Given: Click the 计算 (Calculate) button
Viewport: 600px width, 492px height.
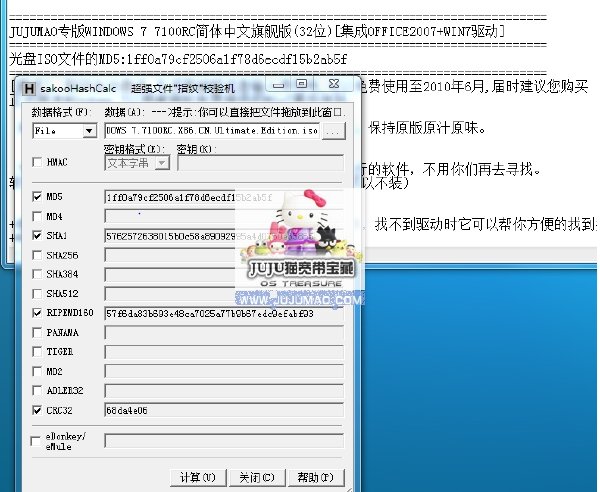Looking at the screenshot, I should tap(198, 477).
